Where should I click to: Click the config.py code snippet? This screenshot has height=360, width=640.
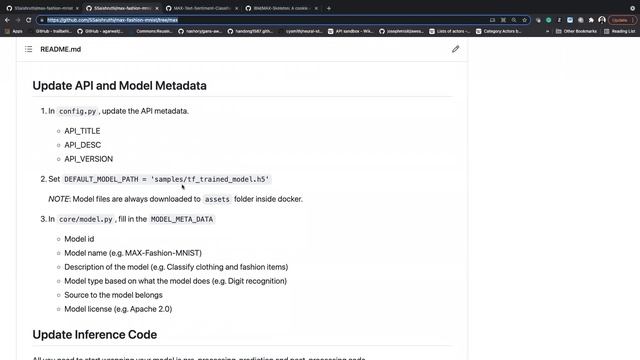(77, 111)
